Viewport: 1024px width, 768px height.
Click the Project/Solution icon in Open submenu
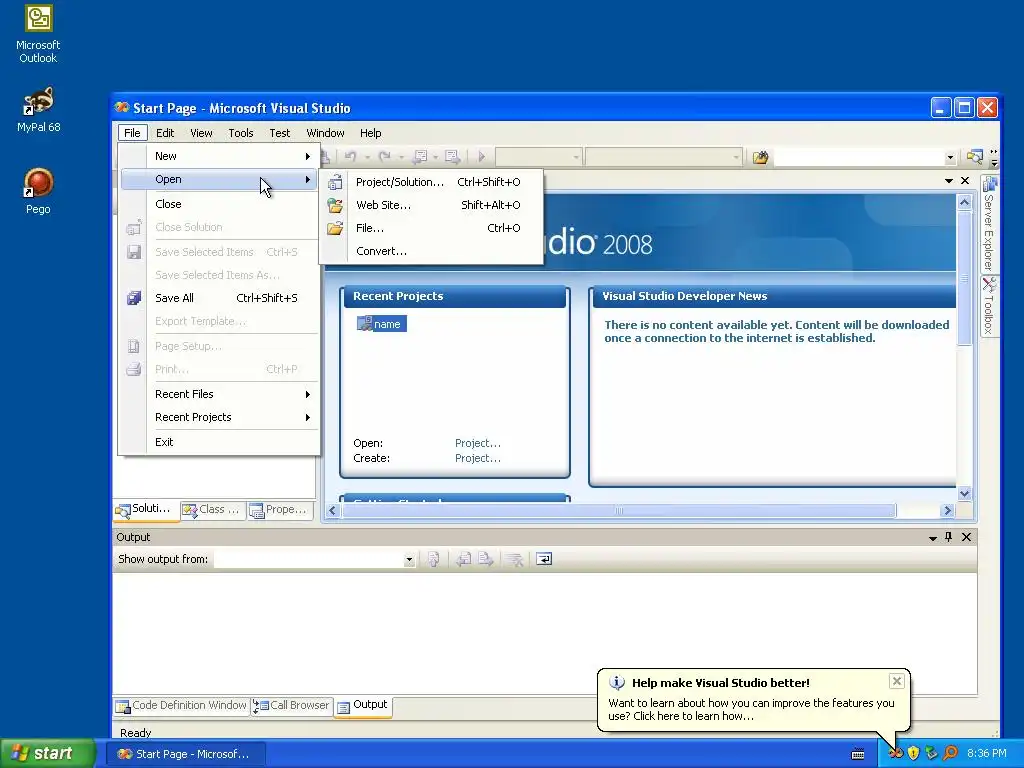pyautogui.click(x=335, y=182)
